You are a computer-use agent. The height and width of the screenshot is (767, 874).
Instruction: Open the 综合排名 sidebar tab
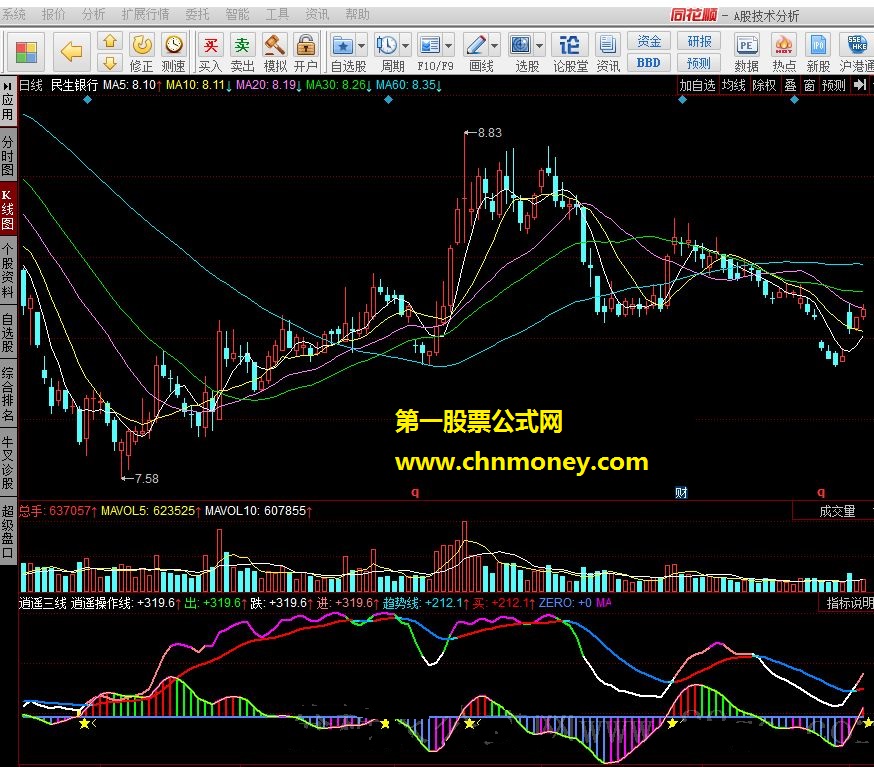[8, 394]
